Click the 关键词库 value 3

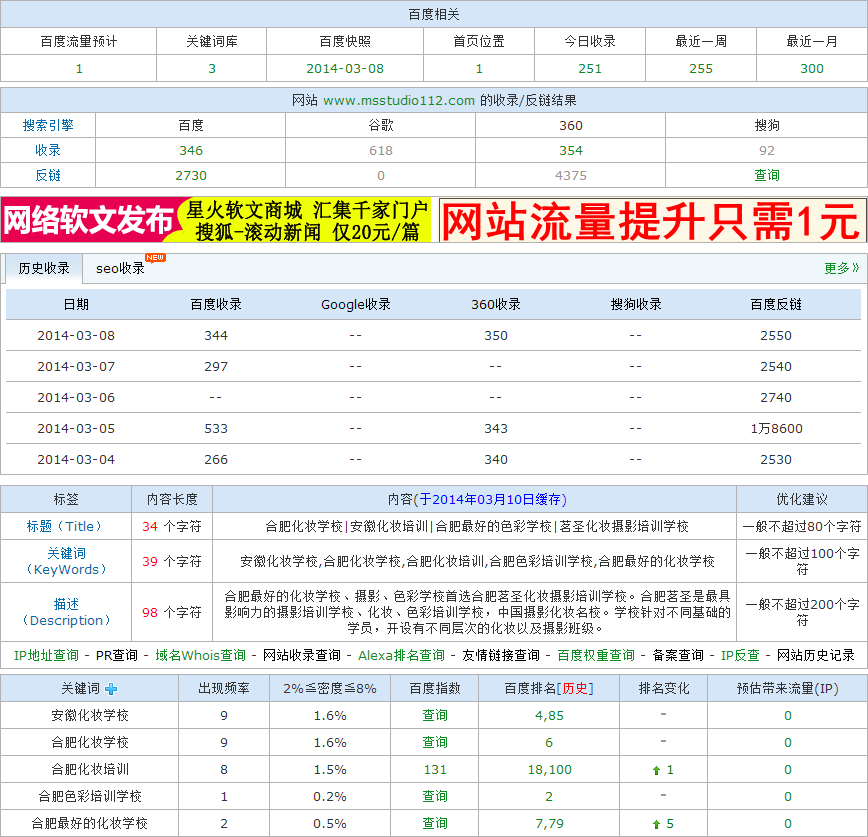point(211,69)
